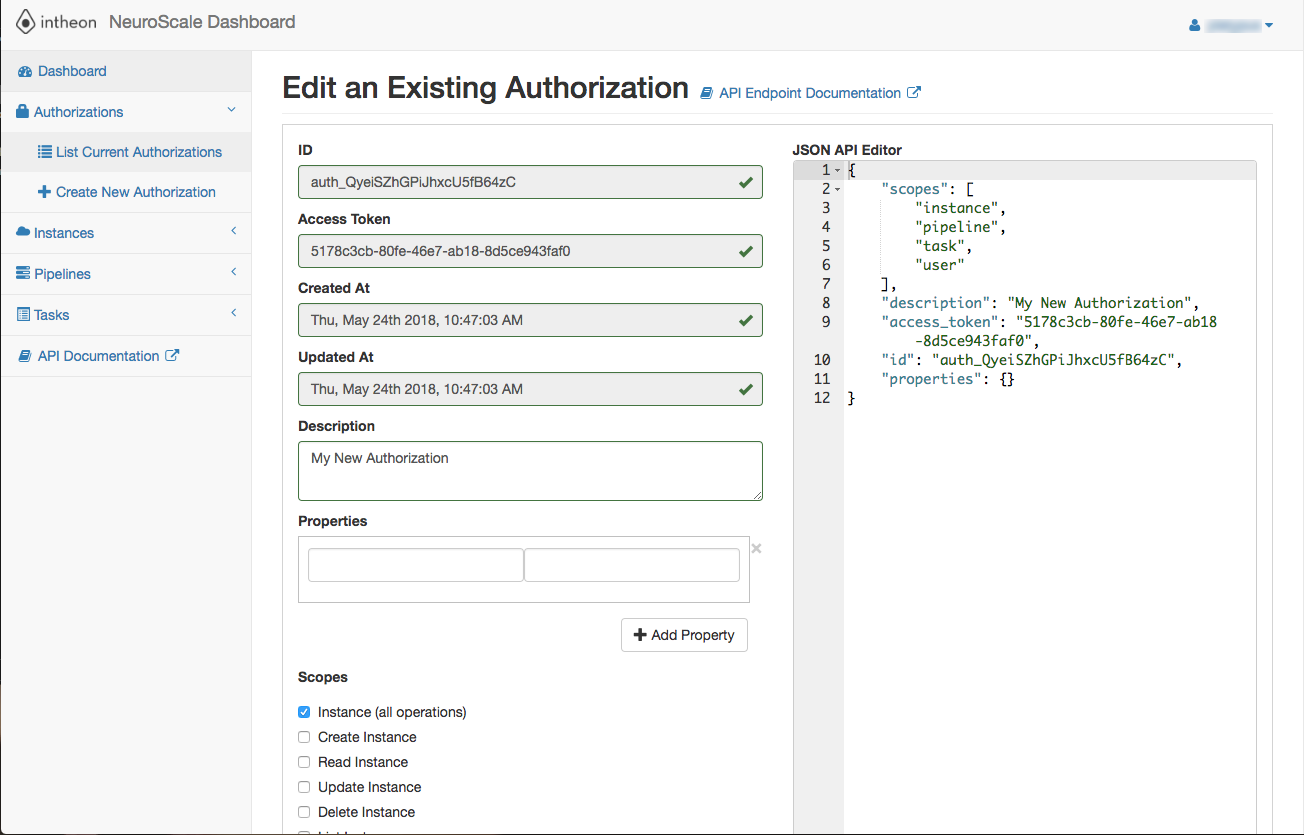This screenshot has height=835, width=1304.
Task: Click into the Description text area
Action: [x=530, y=471]
